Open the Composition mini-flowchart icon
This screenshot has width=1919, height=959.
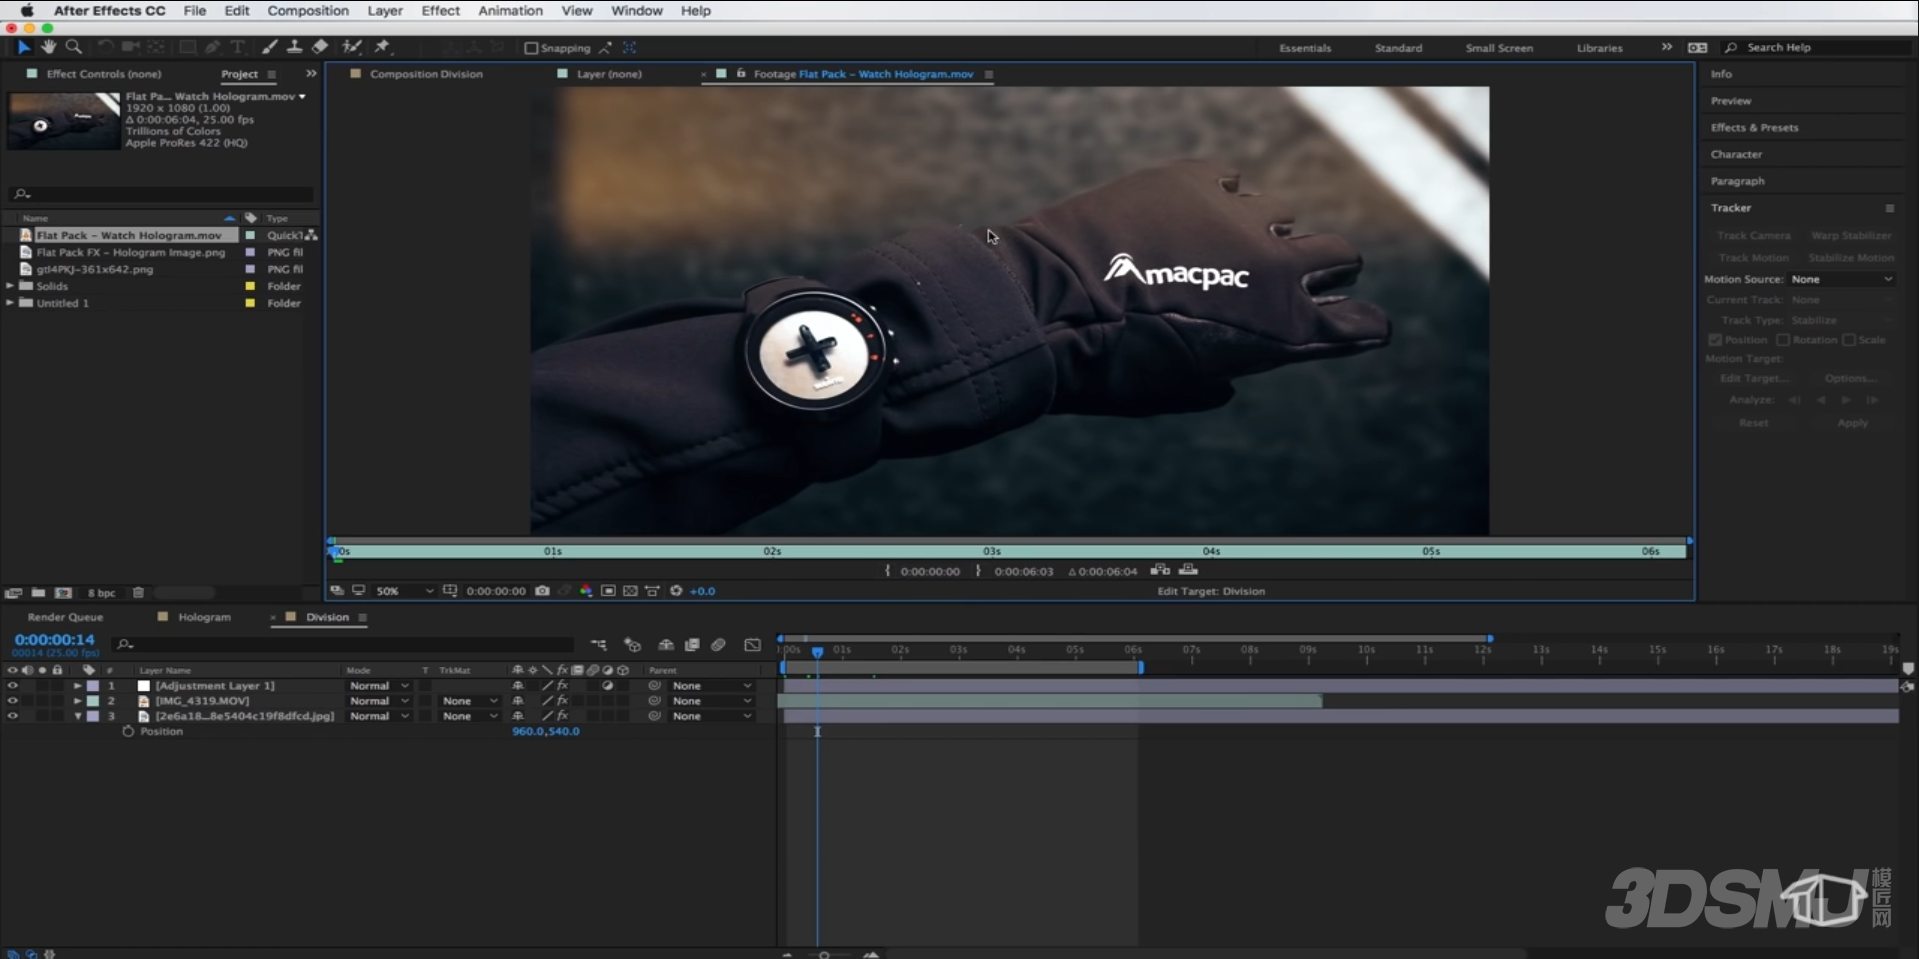pos(598,645)
